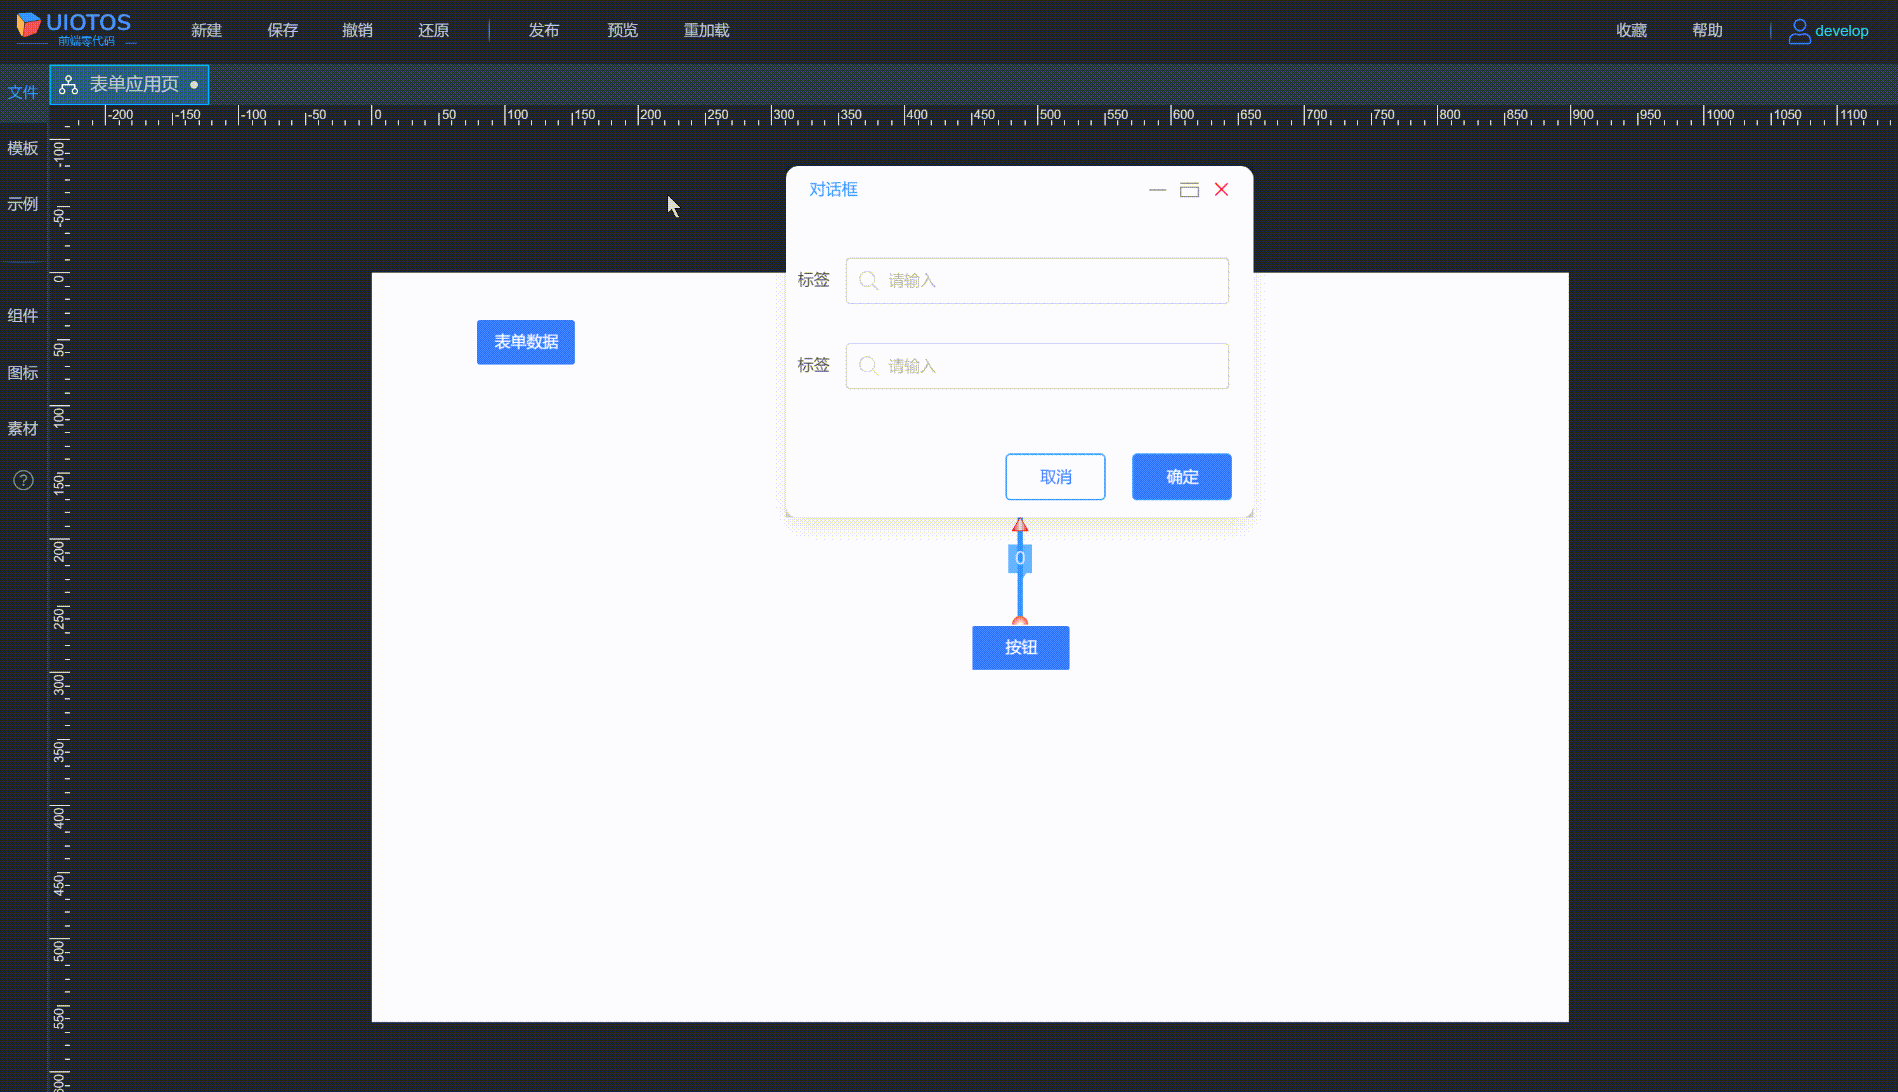1898x1092 pixels.
Task: Switch to the 组件 sidebar tab
Action: point(23,316)
